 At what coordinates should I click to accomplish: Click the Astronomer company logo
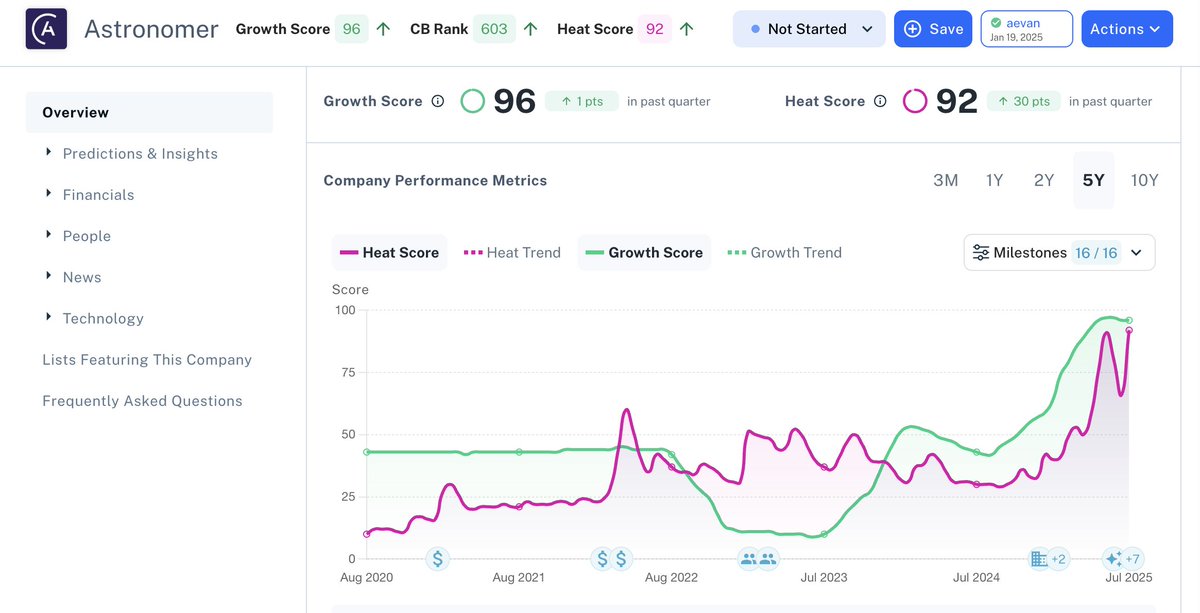click(x=46, y=29)
